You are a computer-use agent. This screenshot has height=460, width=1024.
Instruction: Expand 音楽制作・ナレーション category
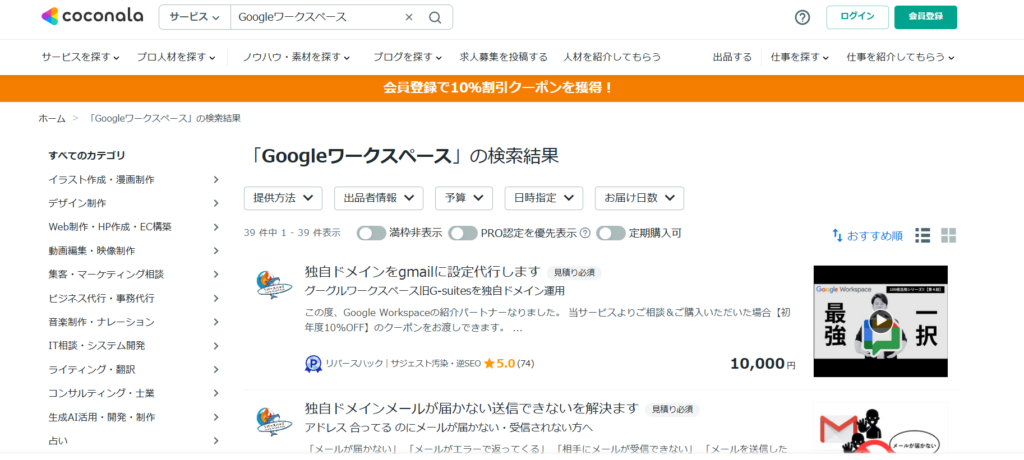[134, 322]
